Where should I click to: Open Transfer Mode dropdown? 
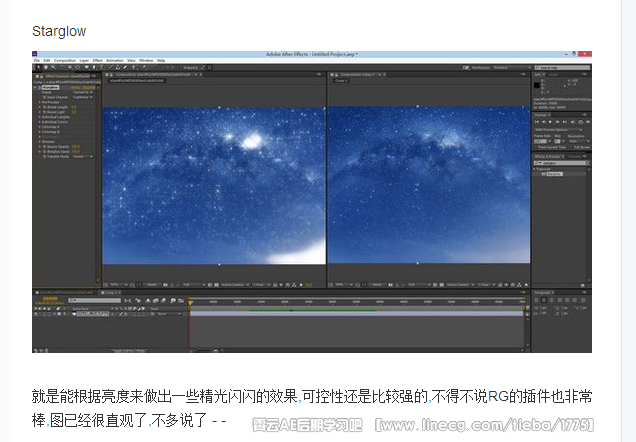tap(83, 157)
